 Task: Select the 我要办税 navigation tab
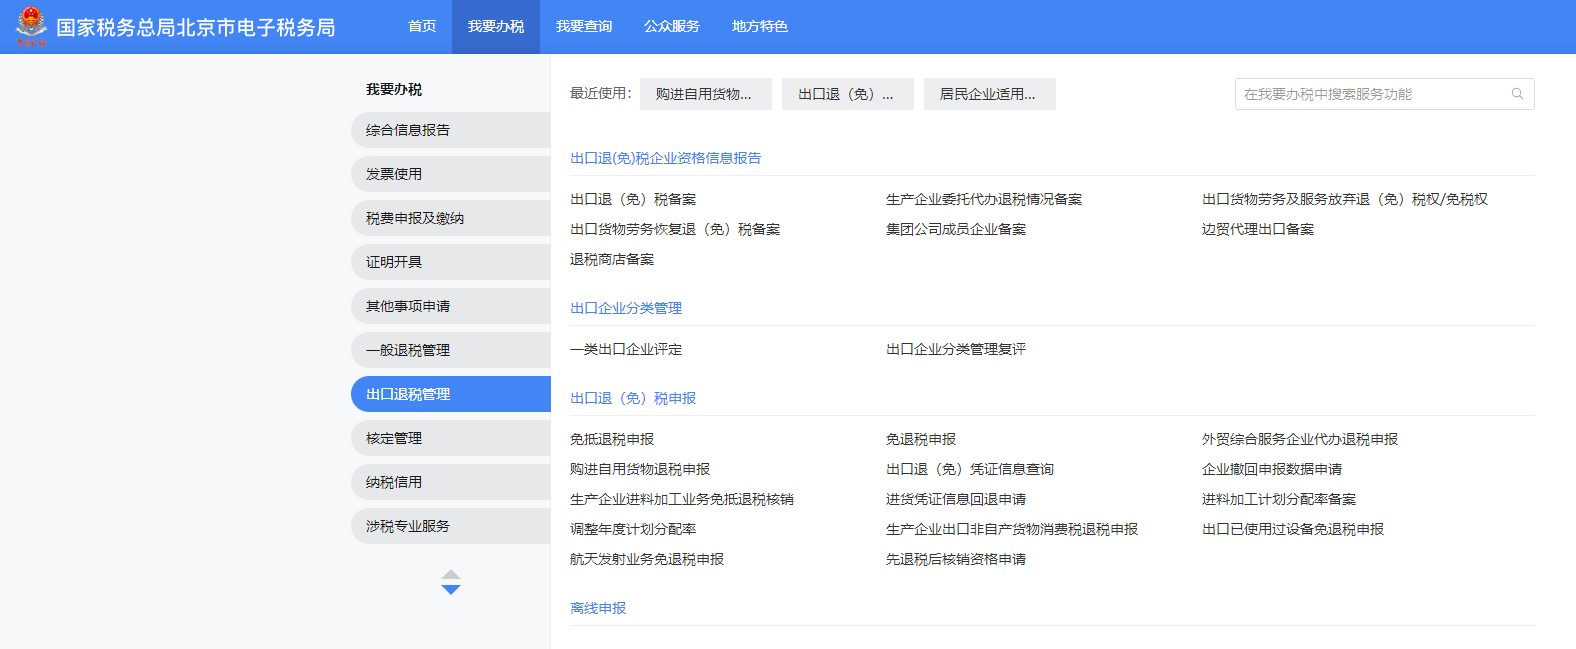496,26
